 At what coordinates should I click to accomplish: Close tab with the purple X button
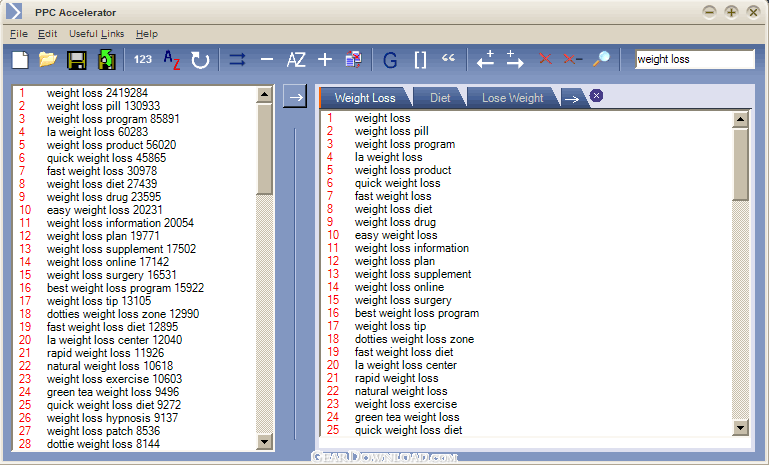point(597,96)
